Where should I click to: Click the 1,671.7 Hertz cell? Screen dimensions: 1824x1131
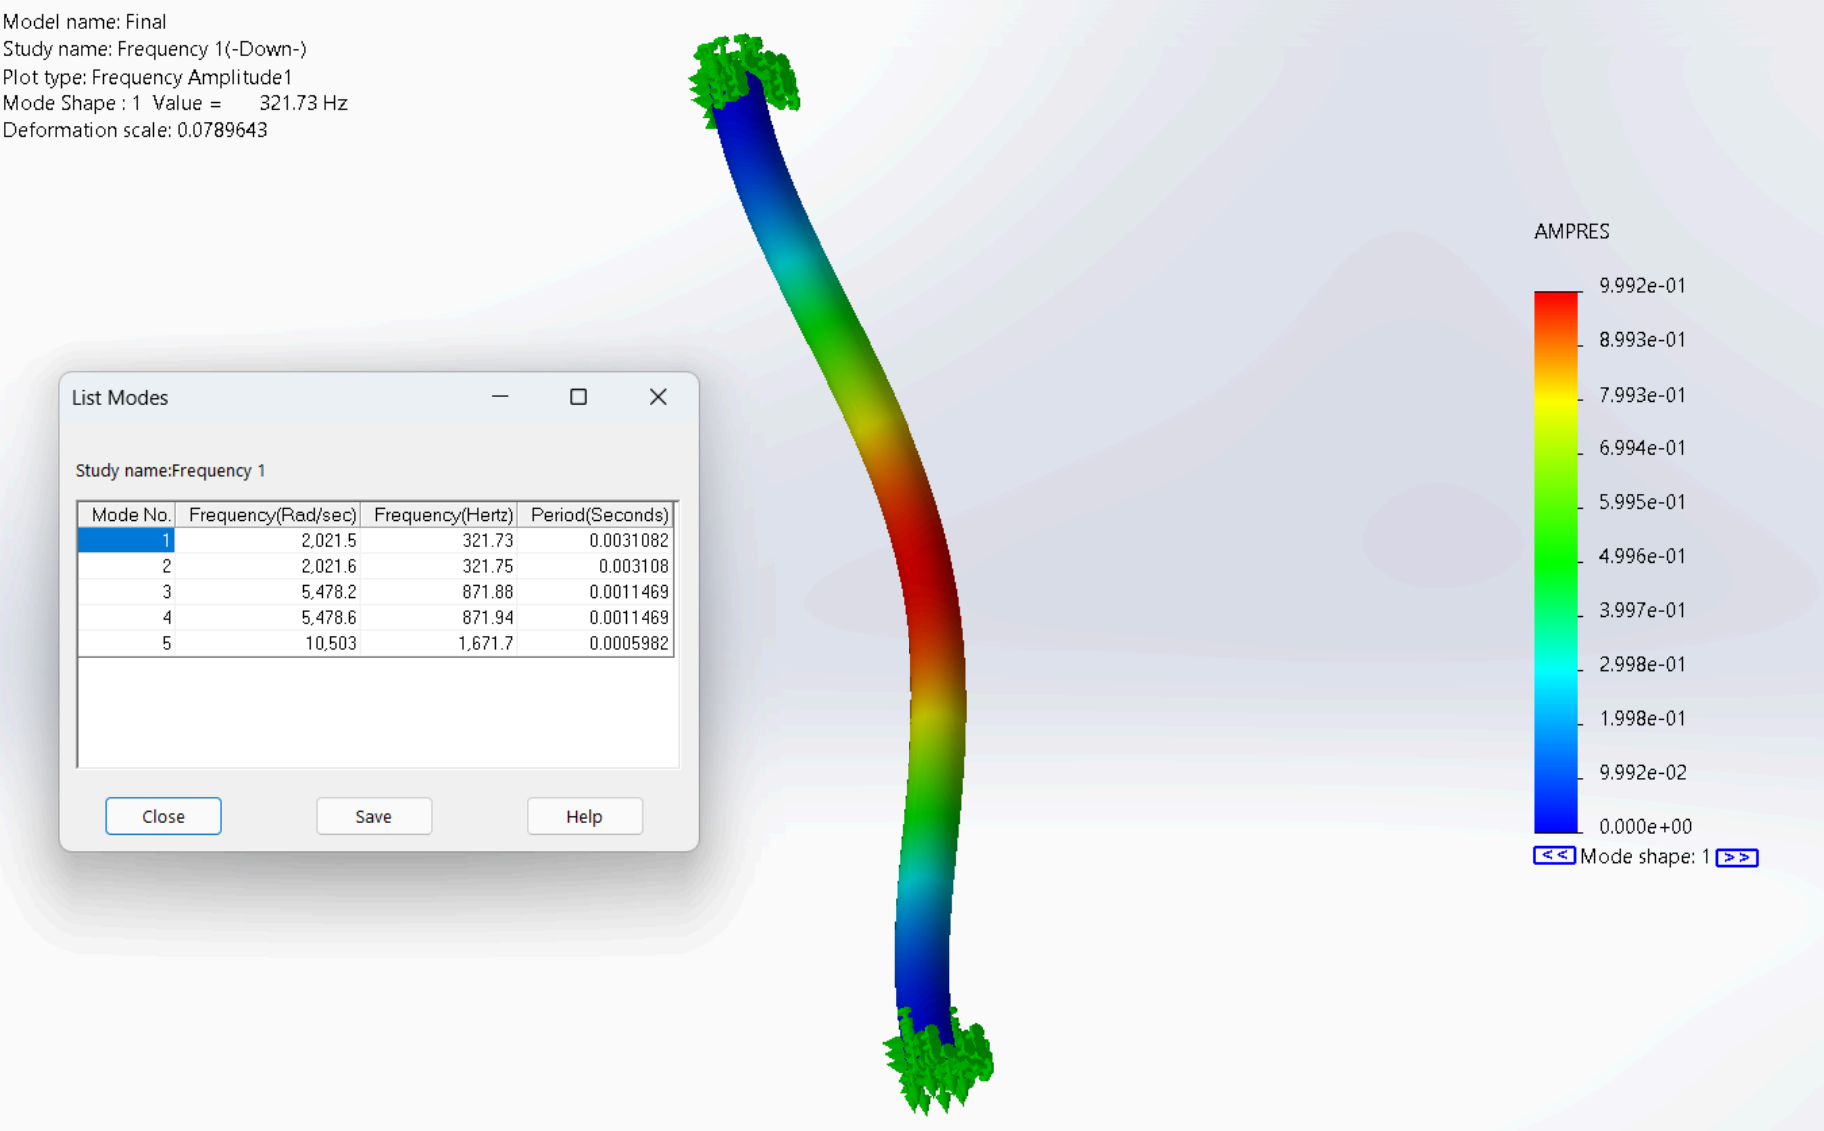[440, 643]
